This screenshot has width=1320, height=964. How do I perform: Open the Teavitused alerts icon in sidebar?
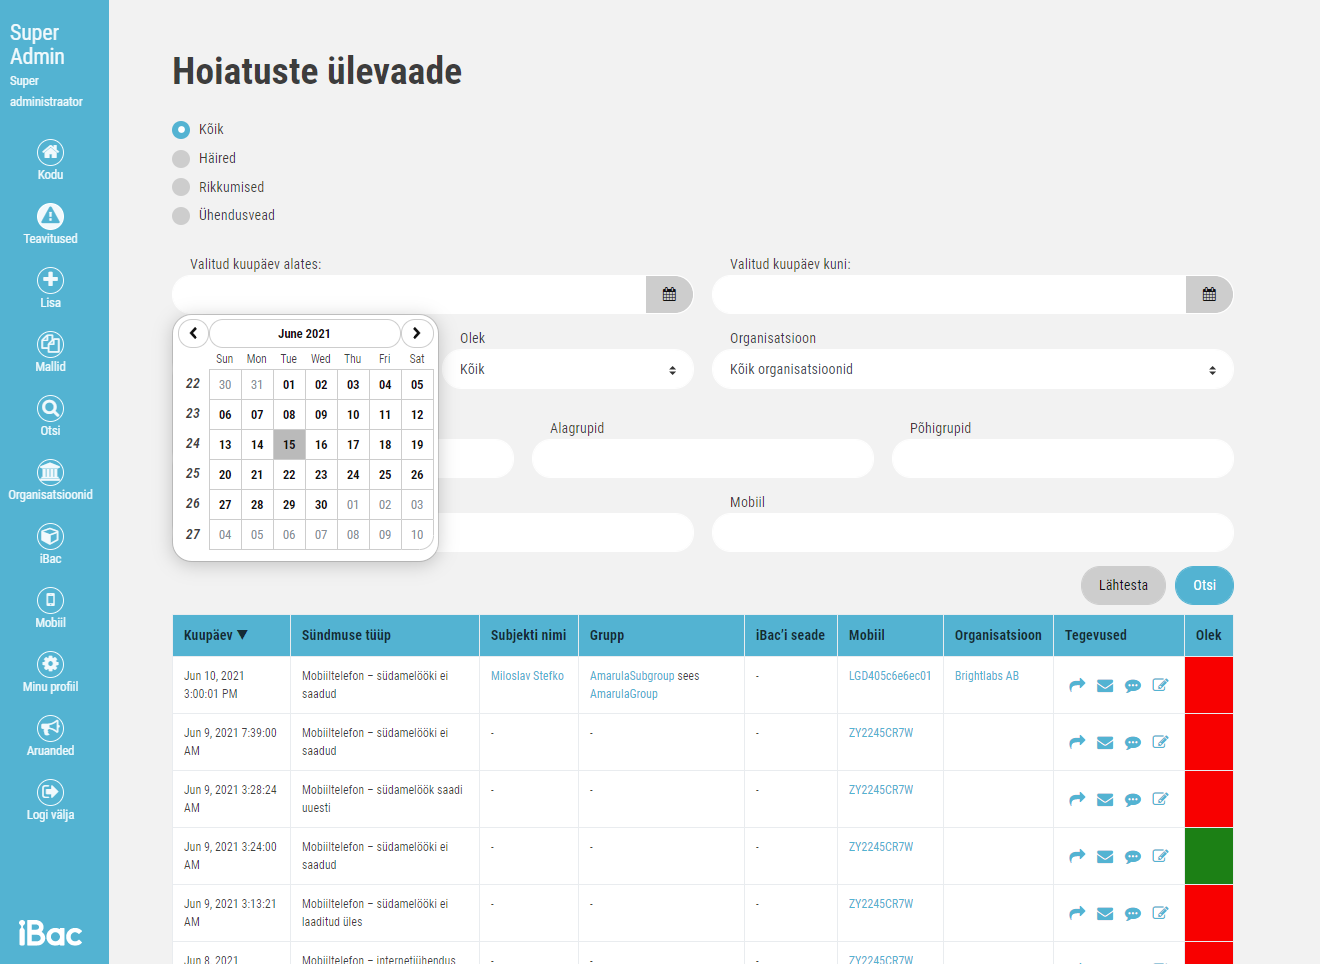tap(50, 217)
